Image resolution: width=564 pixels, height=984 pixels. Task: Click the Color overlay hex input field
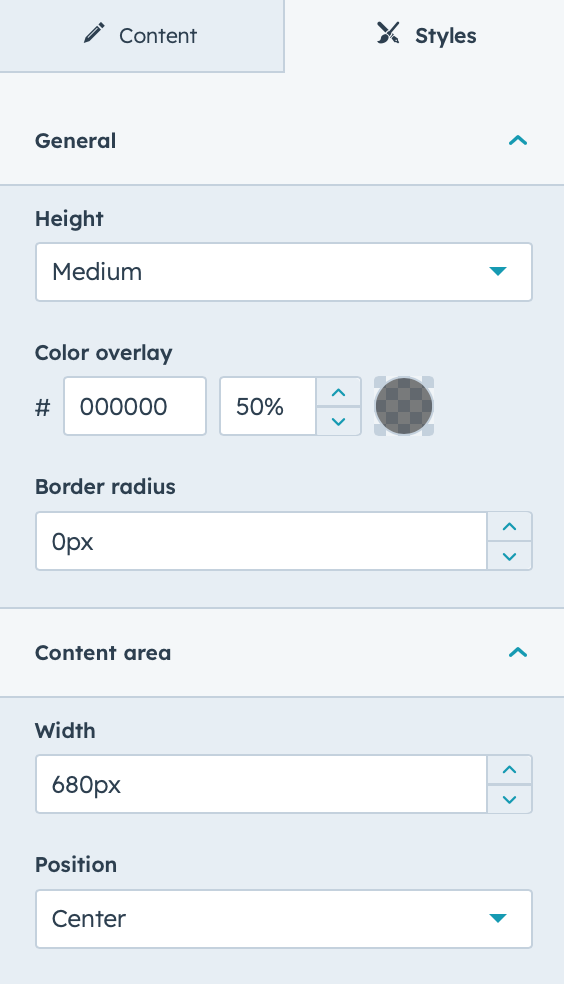coord(135,406)
